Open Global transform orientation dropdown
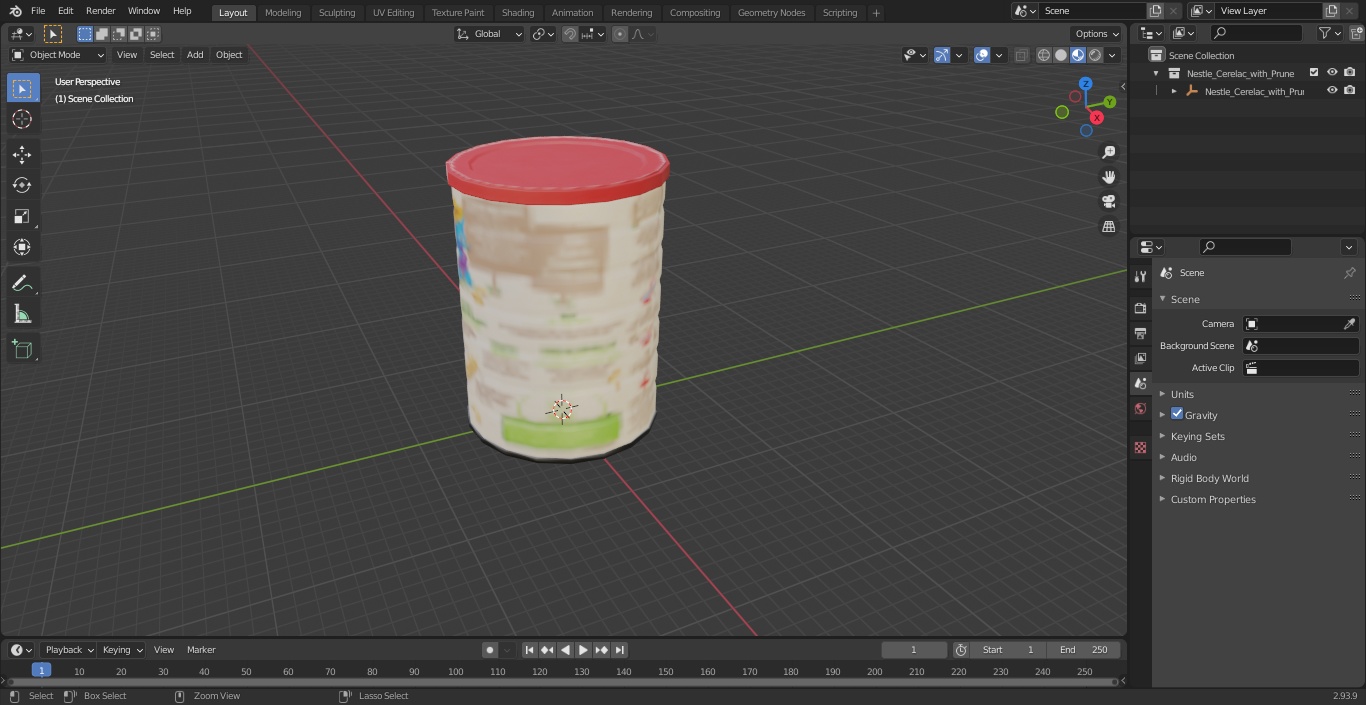 tap(490, 34)
